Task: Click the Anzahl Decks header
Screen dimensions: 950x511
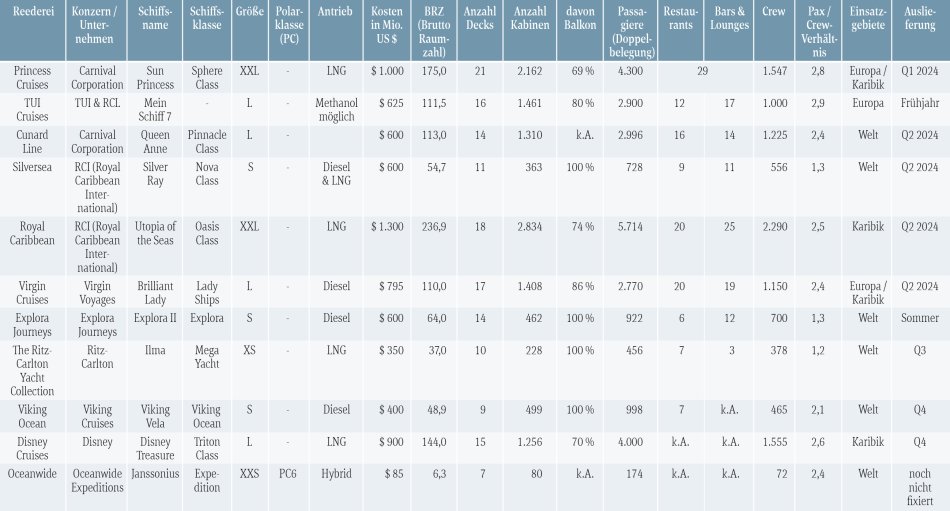Action: pyautogui.click(x=480, y=18)
